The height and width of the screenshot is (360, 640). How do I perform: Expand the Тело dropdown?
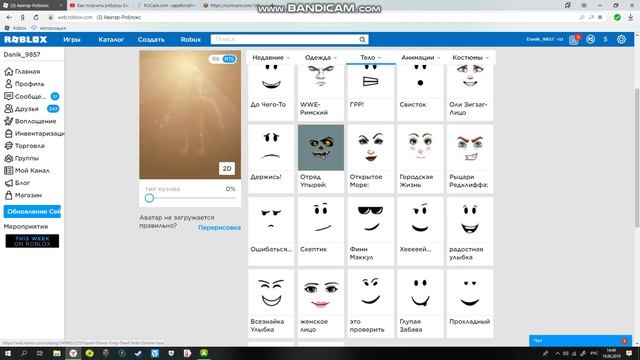371,58
